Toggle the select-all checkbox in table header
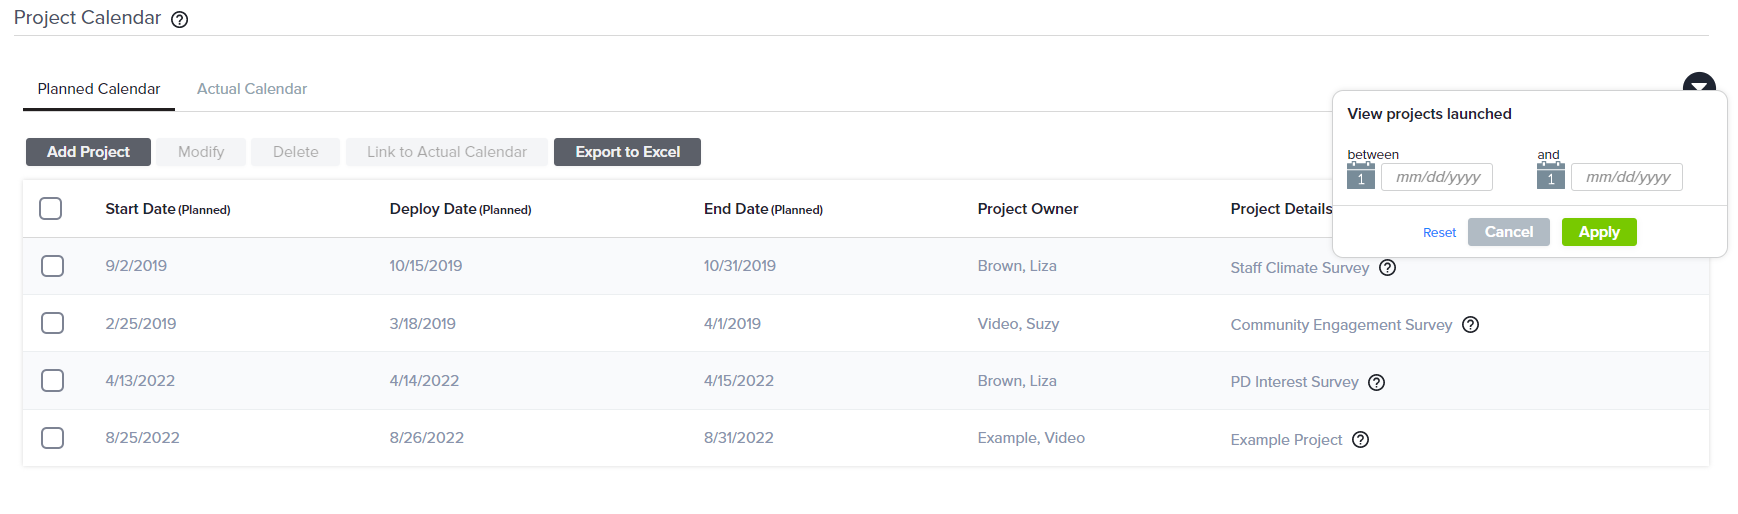The height and width of the screenshot is (514, 1738). (51, 209)
